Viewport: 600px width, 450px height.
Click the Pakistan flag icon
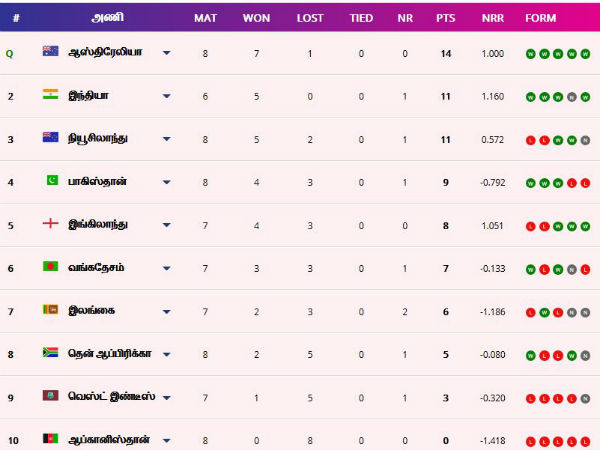pos(50,181)
